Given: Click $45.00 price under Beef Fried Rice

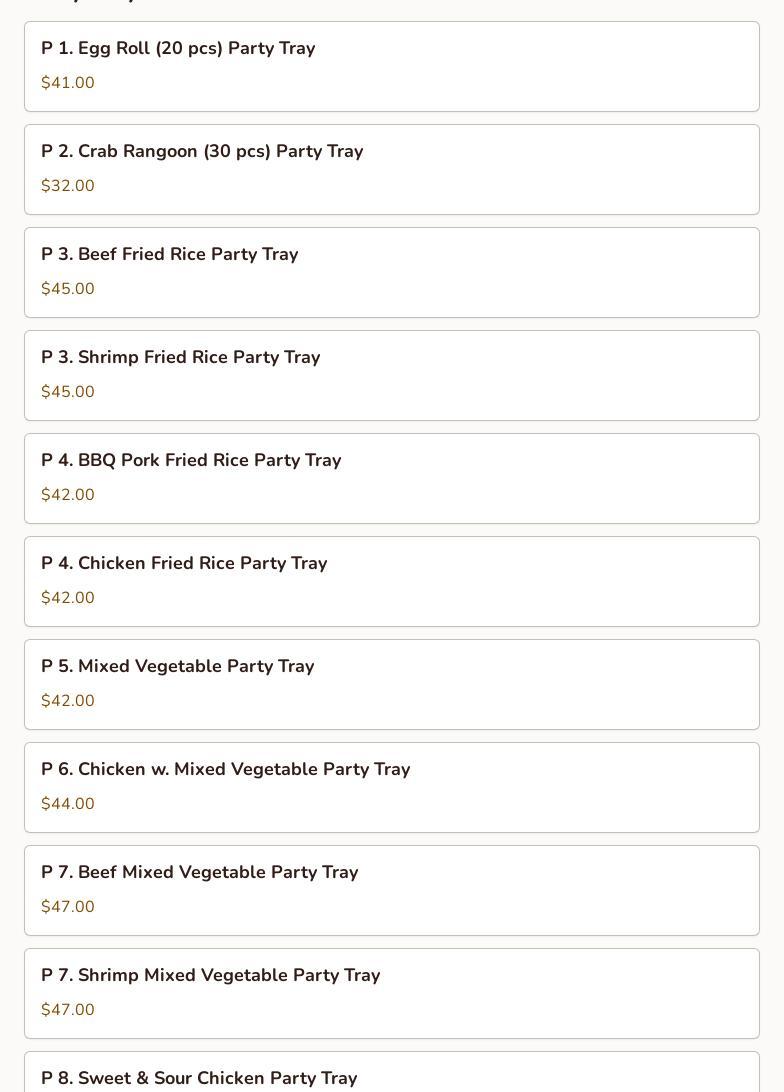Looking at the screenshot, I should 68,289.
